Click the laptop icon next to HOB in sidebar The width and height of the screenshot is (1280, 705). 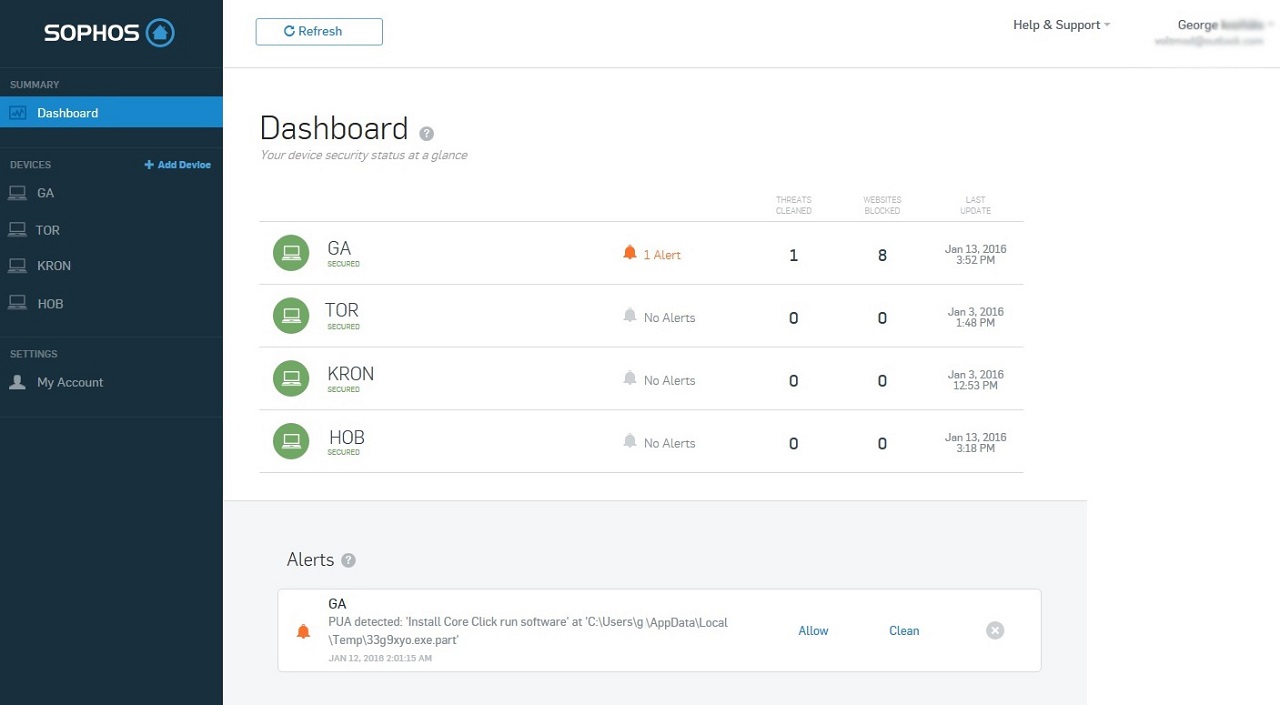point(17,303)
